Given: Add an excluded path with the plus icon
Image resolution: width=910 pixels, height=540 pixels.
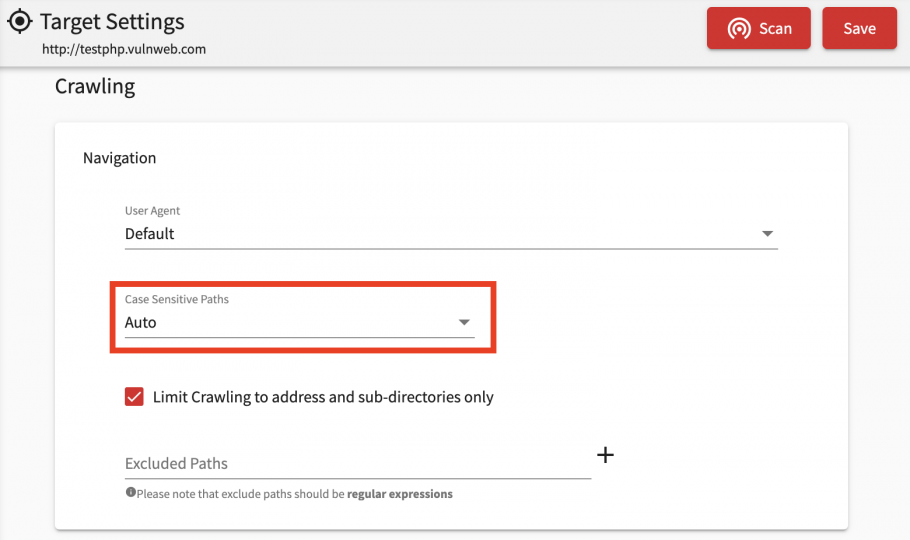Looking at the screenshot, I should pyautogui.click(x=605, y=455).
